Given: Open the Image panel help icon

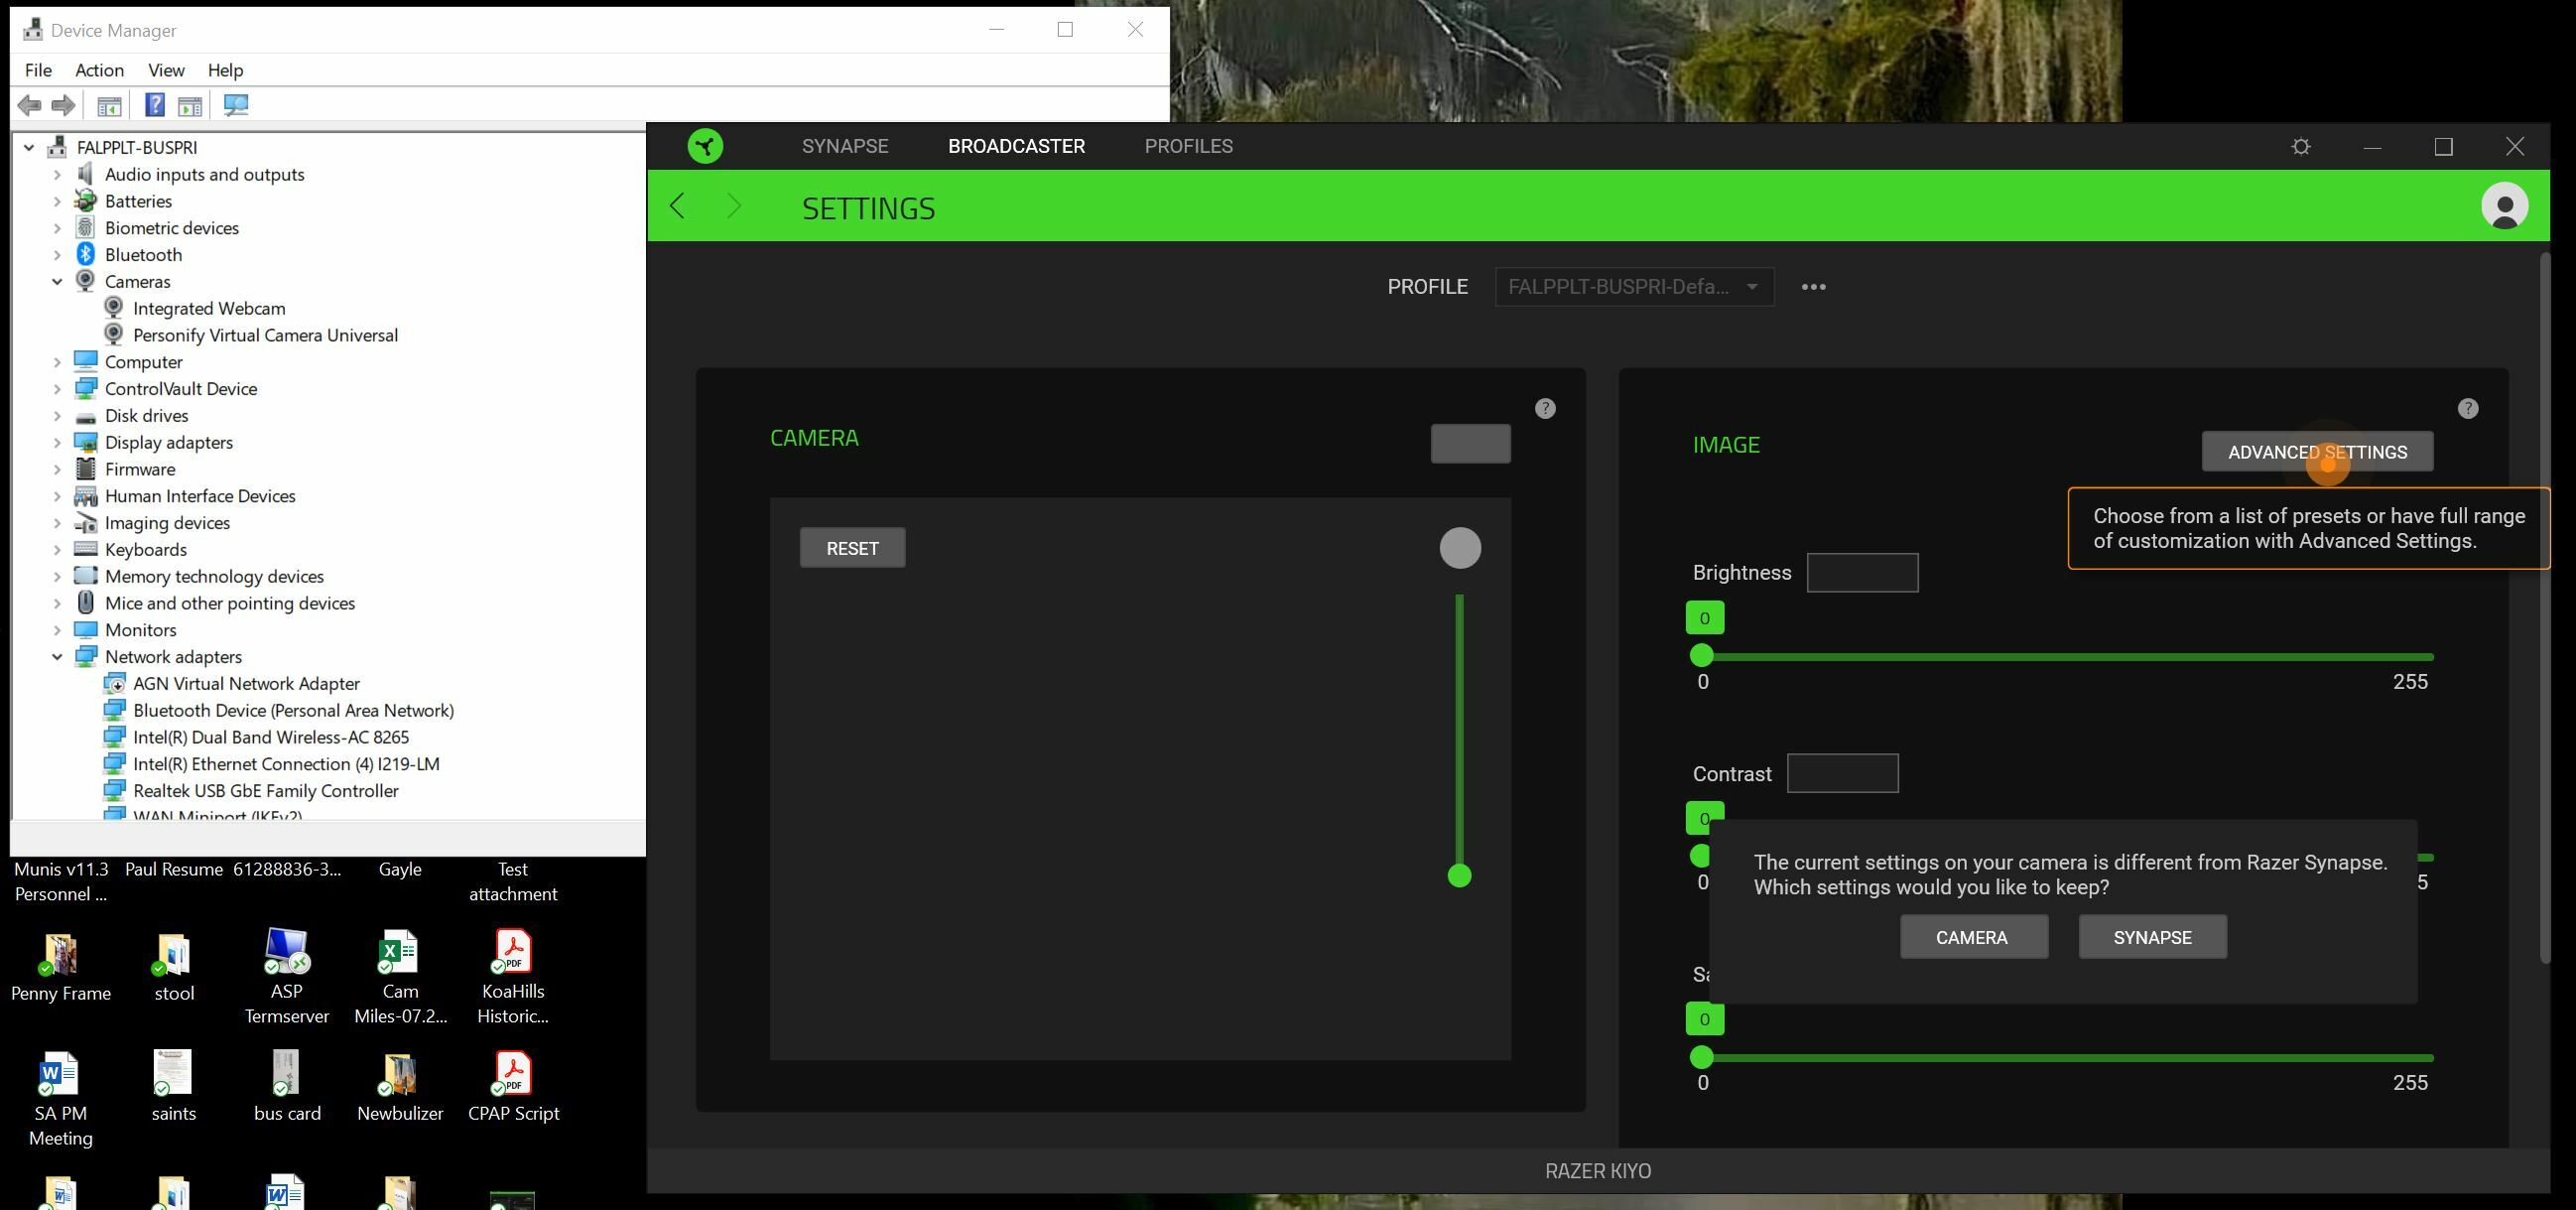Looking at the screenshot, I should coord(2467,408).
